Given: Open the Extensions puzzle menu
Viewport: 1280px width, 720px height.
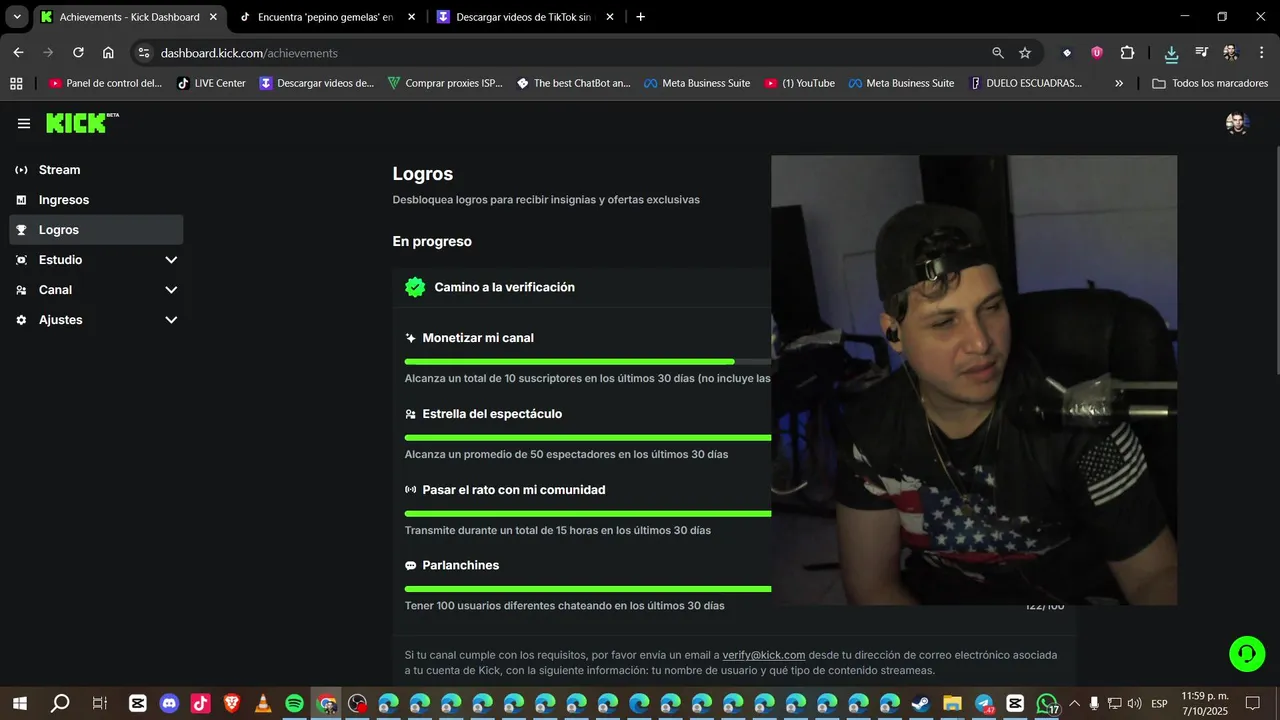Looking at the screenshot, I should 1127,53.
